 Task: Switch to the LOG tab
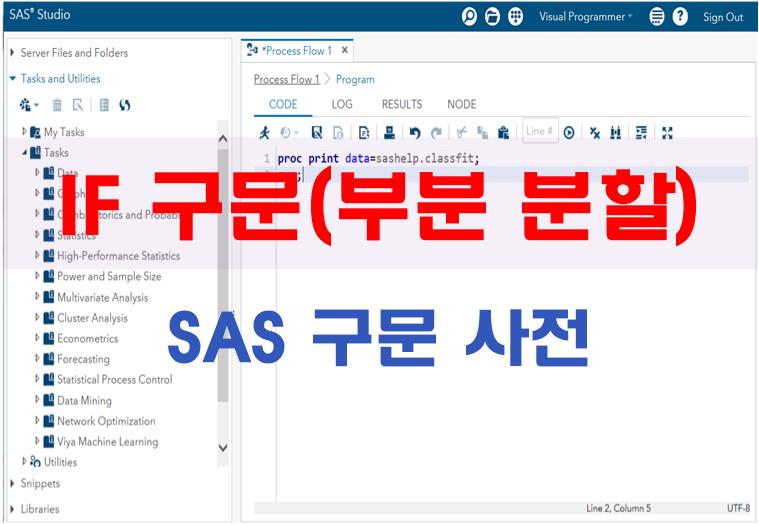[342, 104]
